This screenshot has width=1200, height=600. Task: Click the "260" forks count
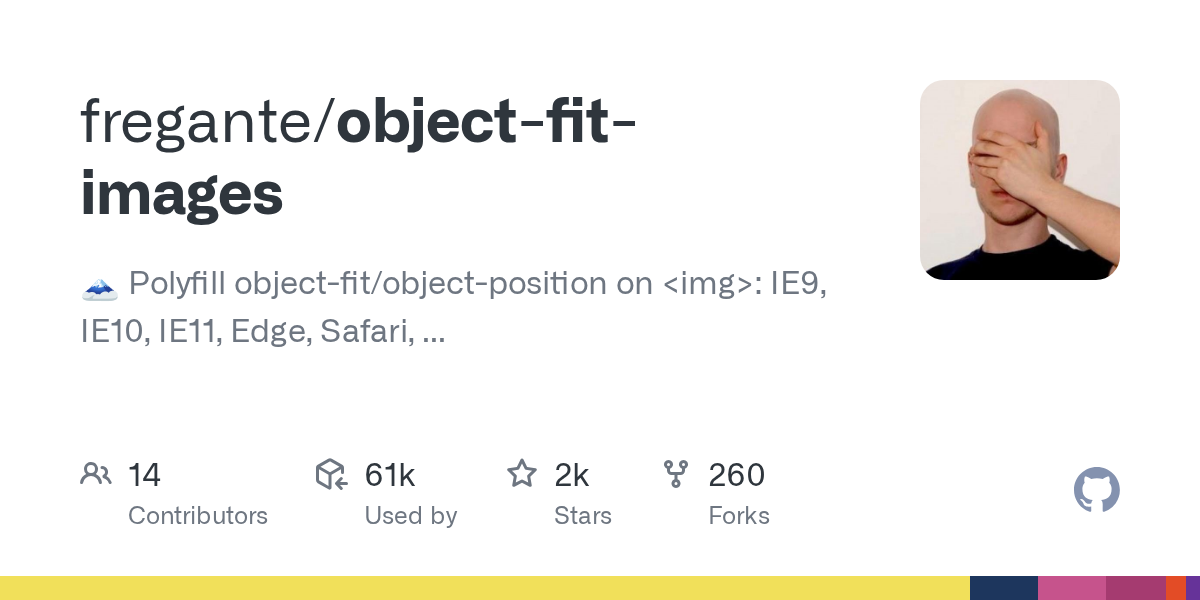tap(737, 475)
